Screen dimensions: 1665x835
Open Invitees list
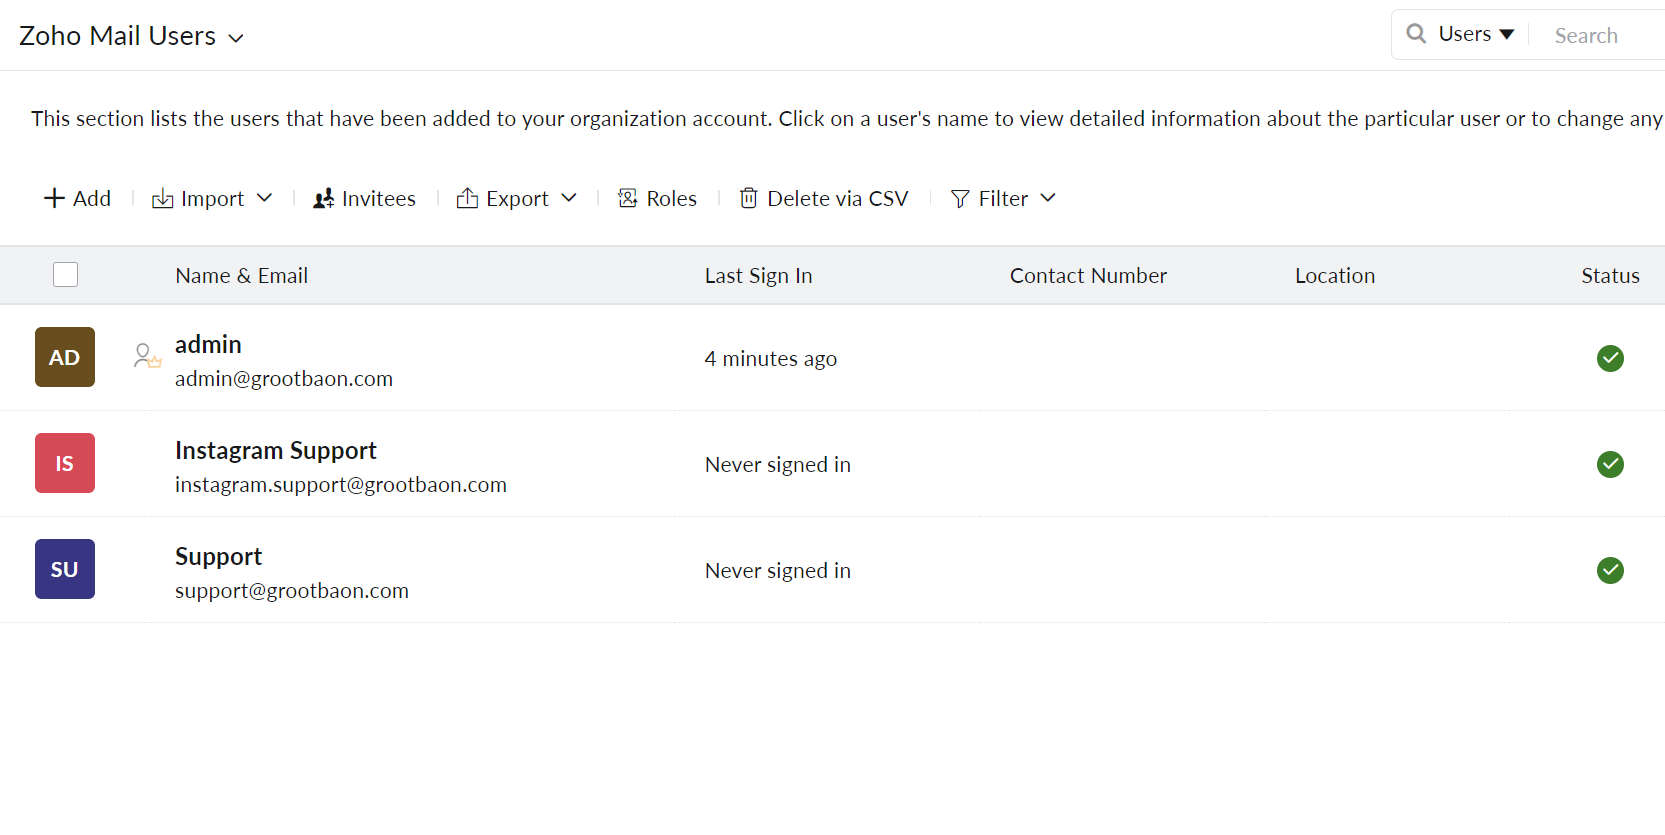pyautogui.click(x=379, y=199)
